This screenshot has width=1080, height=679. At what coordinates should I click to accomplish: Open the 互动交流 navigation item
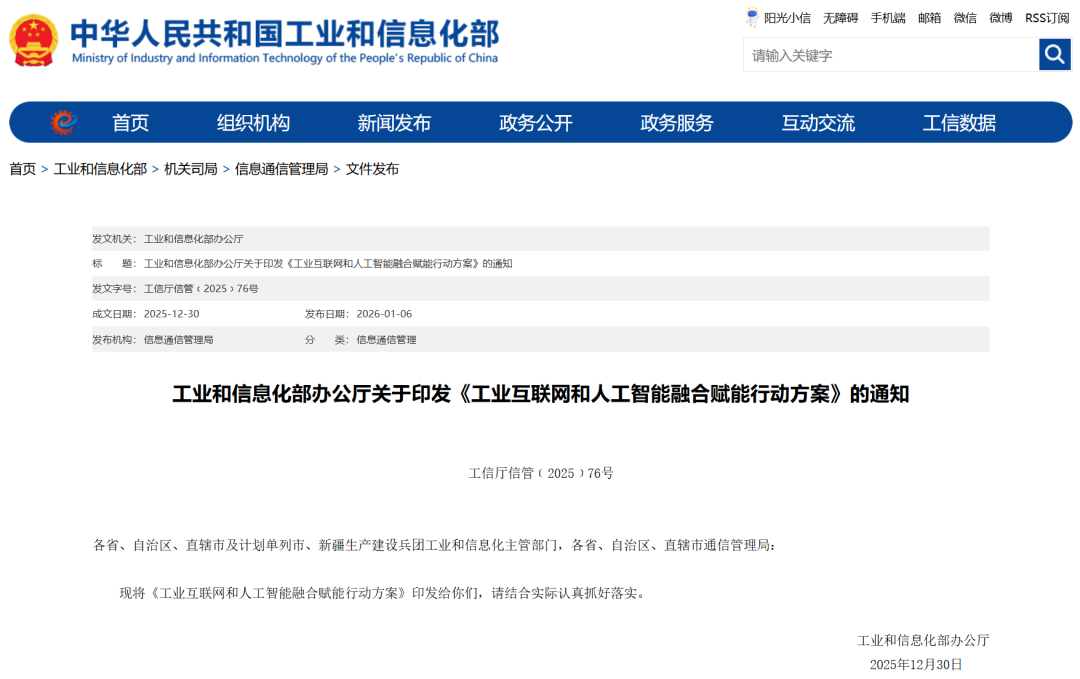click(x=818, y=123)
